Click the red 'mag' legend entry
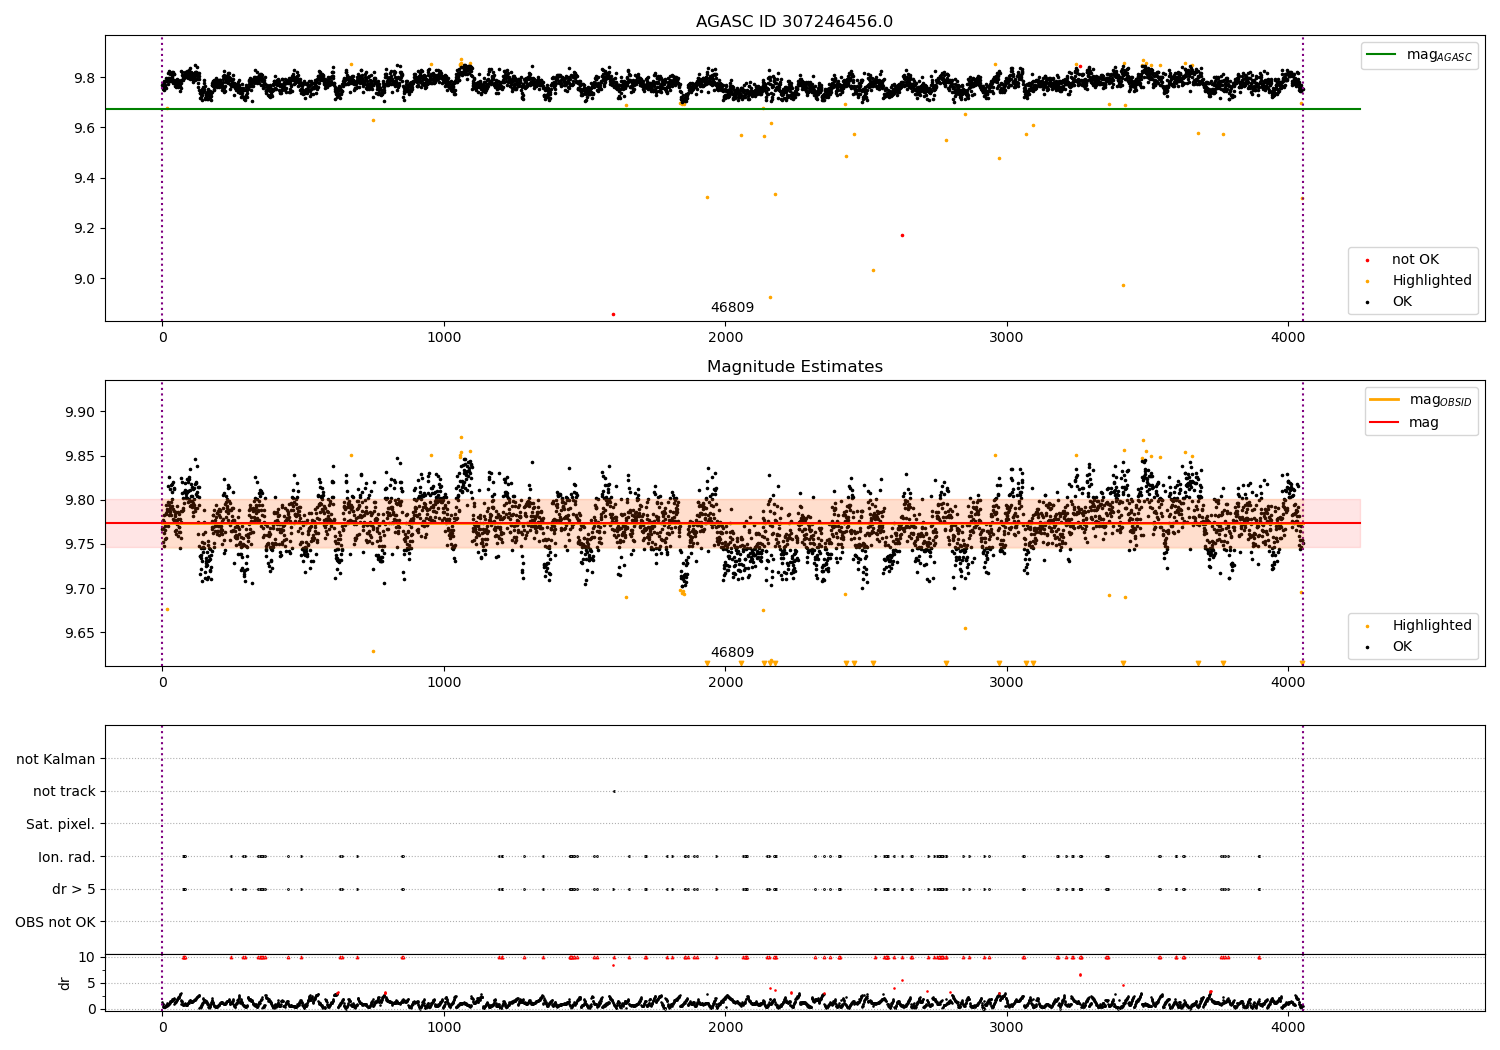Image resolution: width=1500 pixels, height=1050 pixels. click(1406, 423)
